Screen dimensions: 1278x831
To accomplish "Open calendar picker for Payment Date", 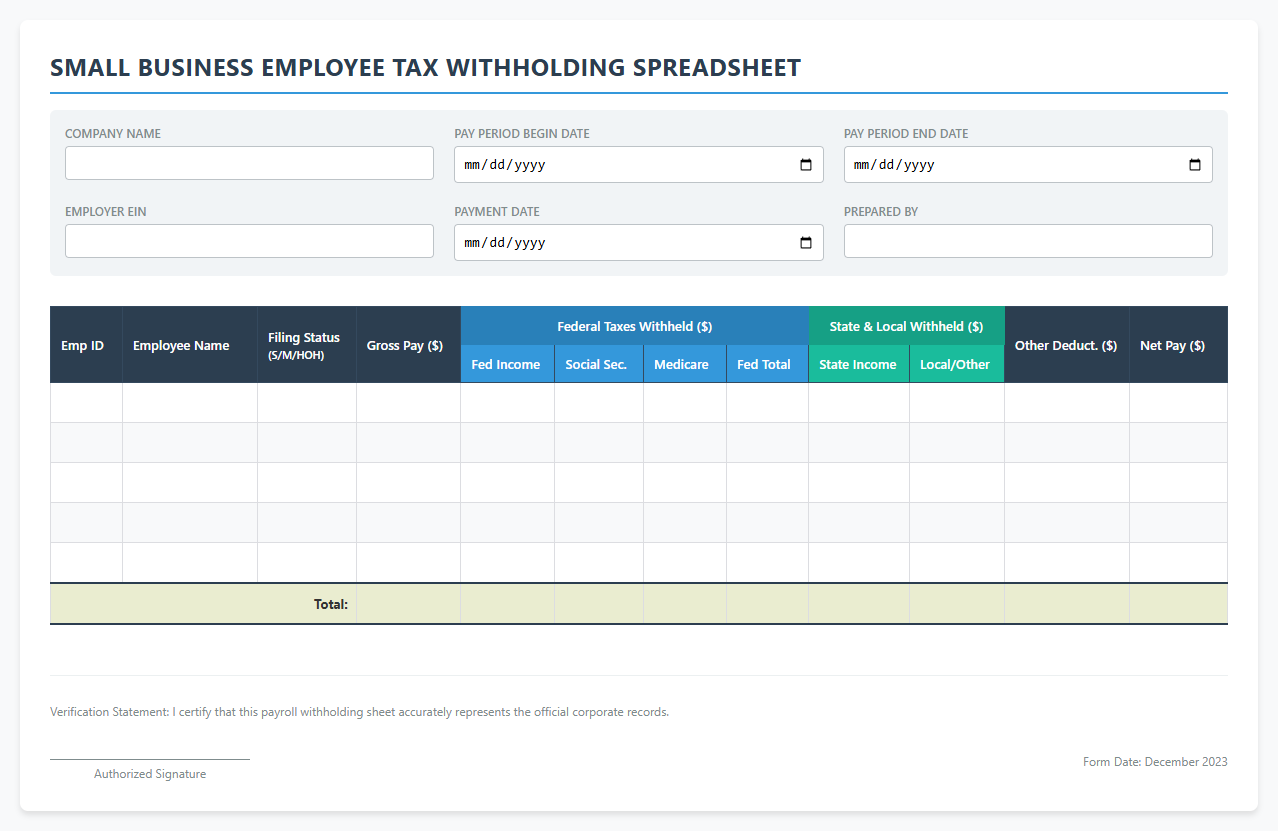I will 806,242.
